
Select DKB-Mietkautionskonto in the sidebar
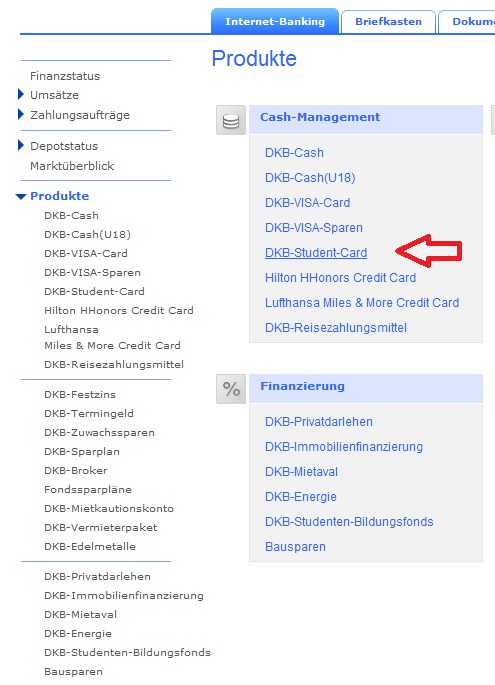tap(109, 509)
